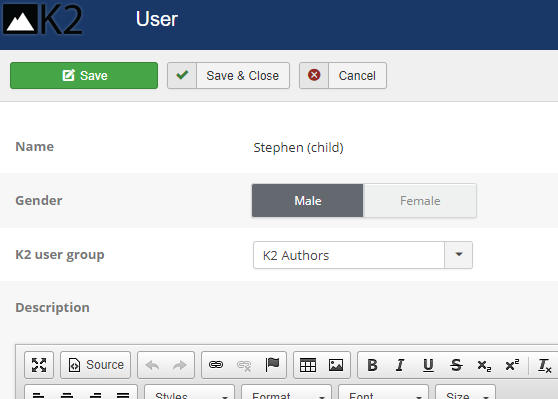Viewport: 558px width, 399px height.
Task: Switch editor to Source view
Action: pyautogui.click(x=96, y=365)
